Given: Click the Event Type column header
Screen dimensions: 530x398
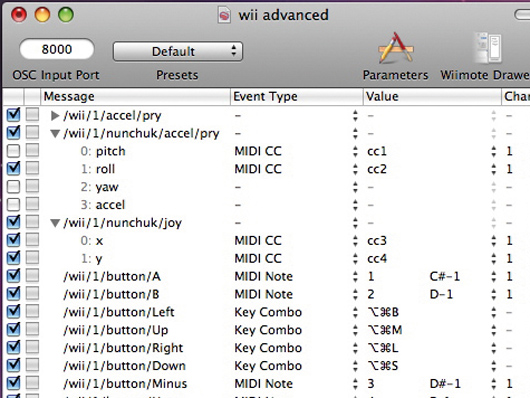Looking at the screenshot, I should [x=296, y=97].
